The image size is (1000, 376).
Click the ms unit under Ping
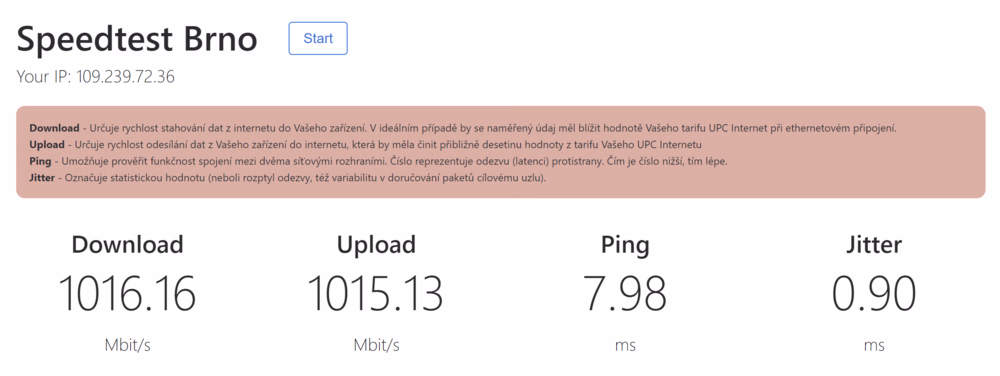(625, 347)
